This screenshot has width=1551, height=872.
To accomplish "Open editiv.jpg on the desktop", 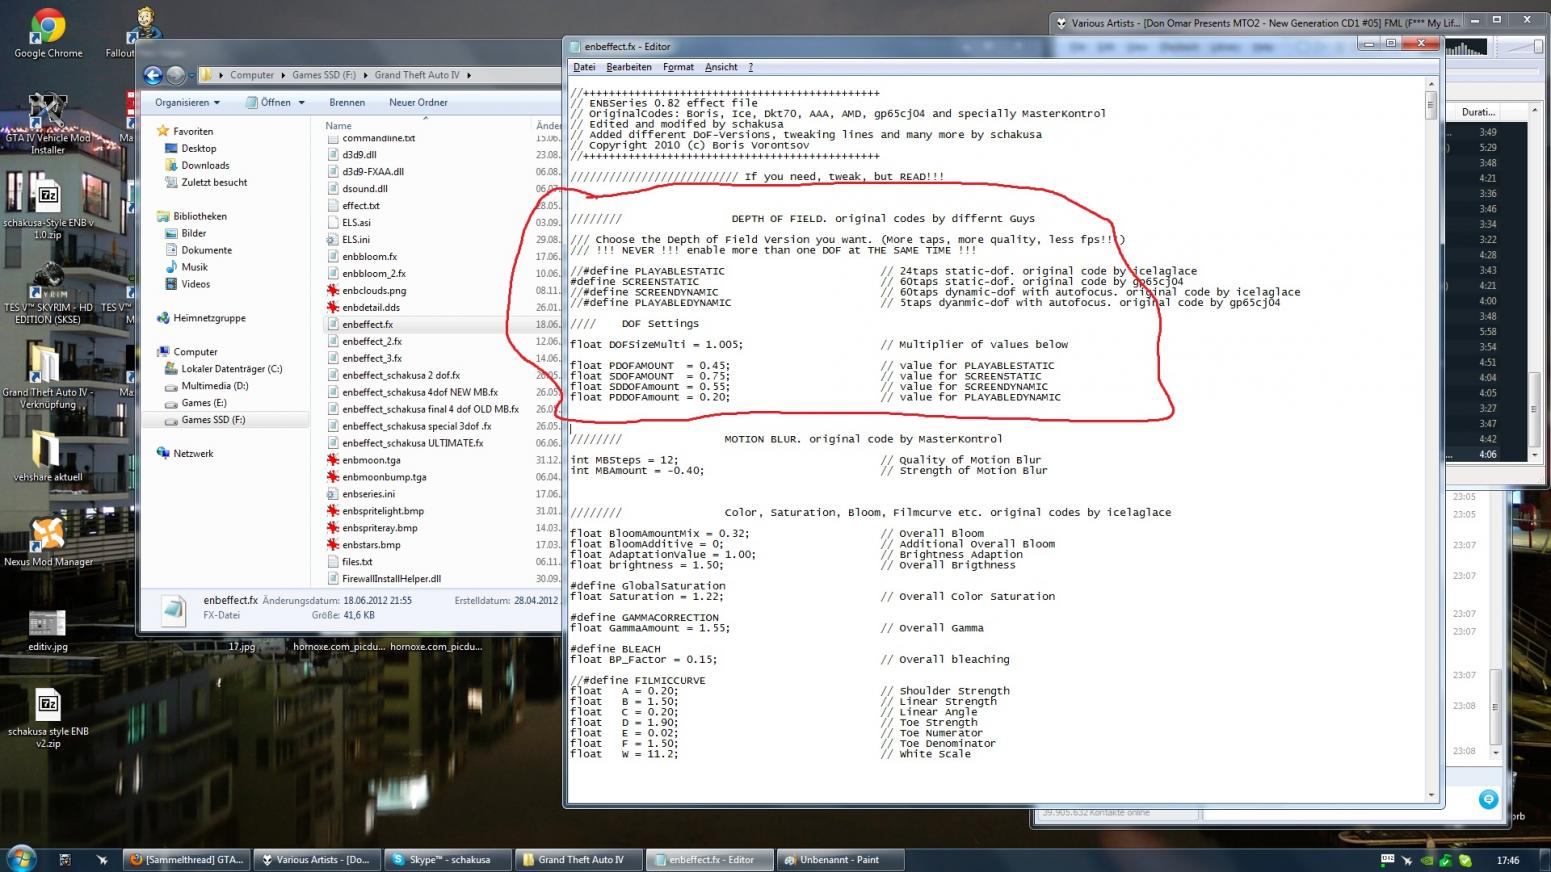I will [x=47, y=630].
